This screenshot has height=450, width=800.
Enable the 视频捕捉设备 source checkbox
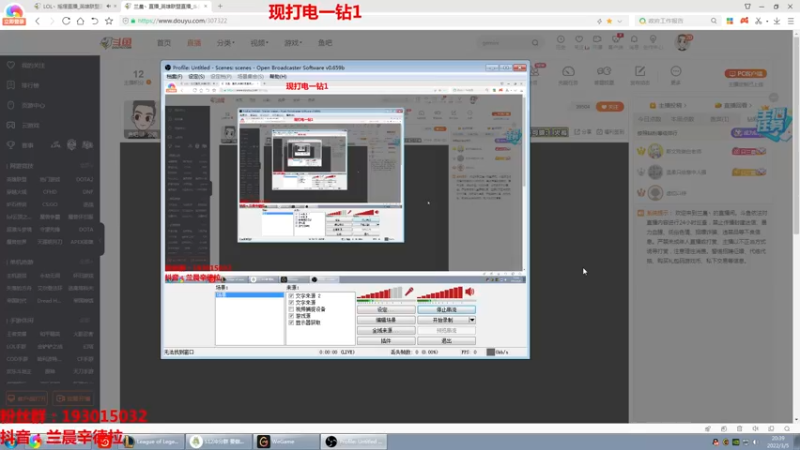point(291,309)
